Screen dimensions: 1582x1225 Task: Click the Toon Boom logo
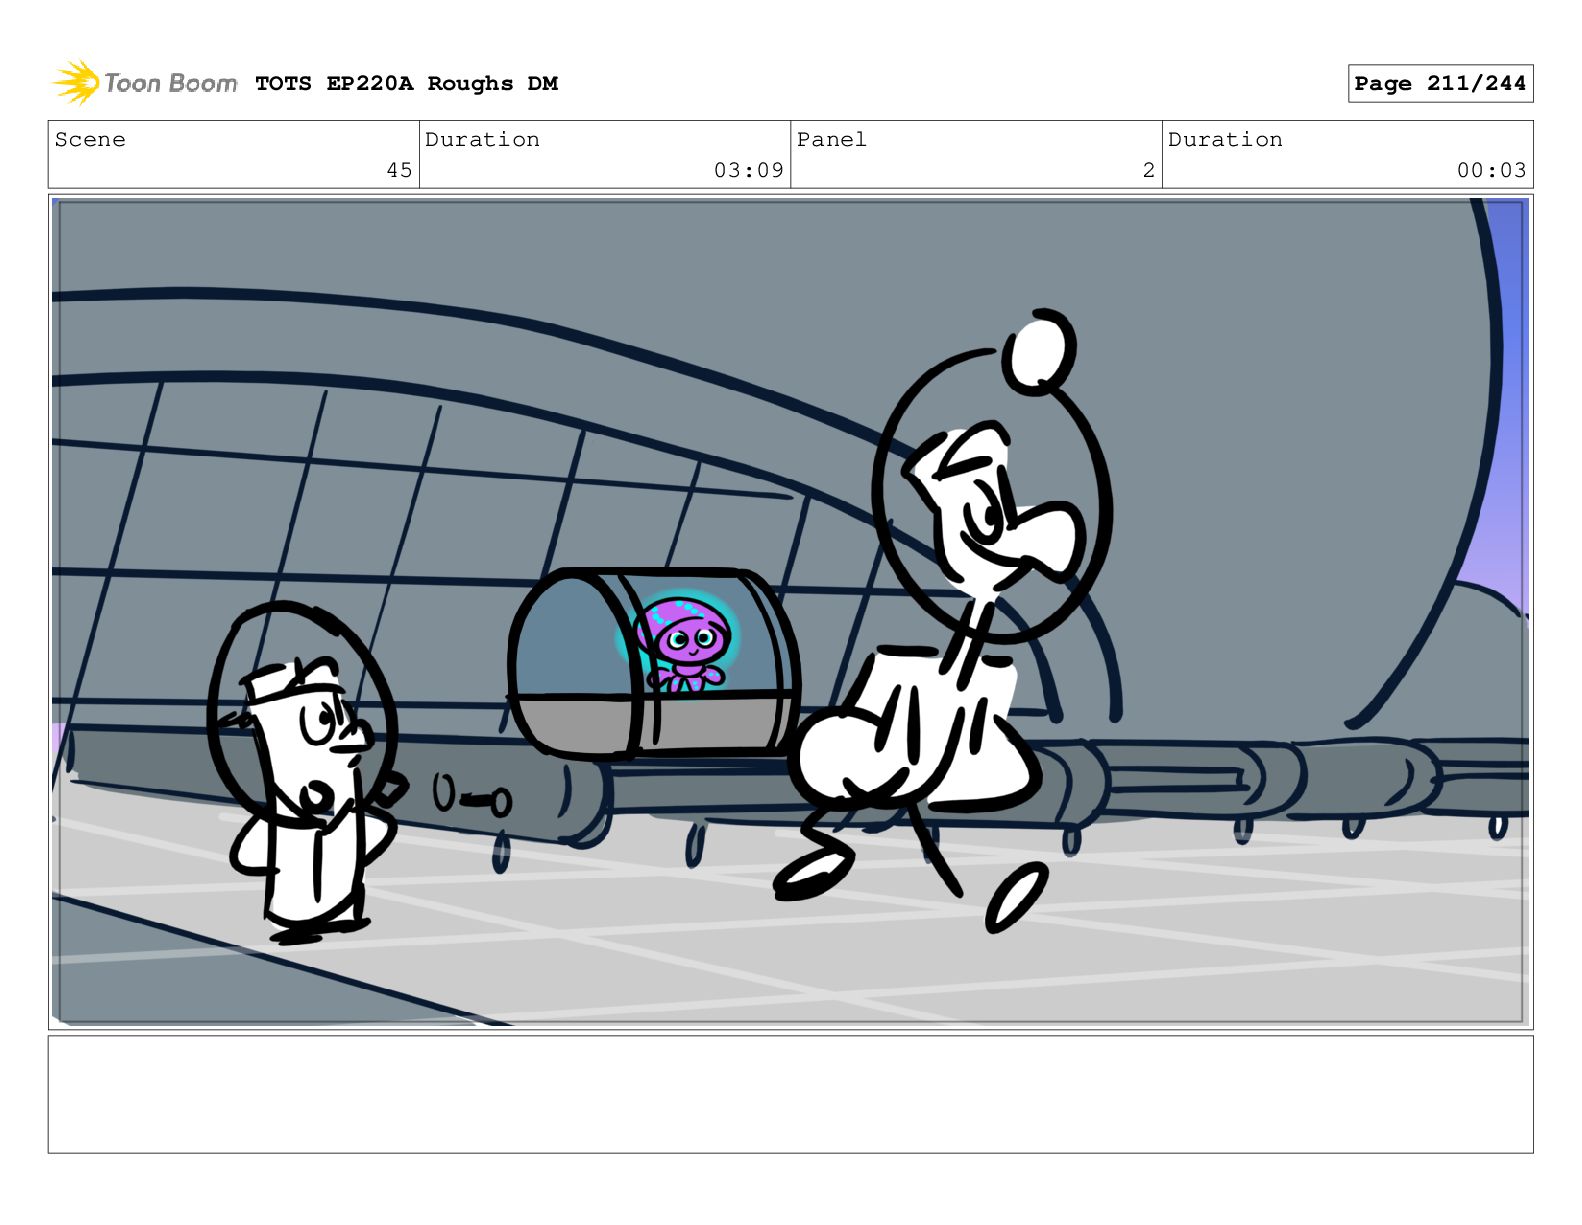tap(145, 83)
